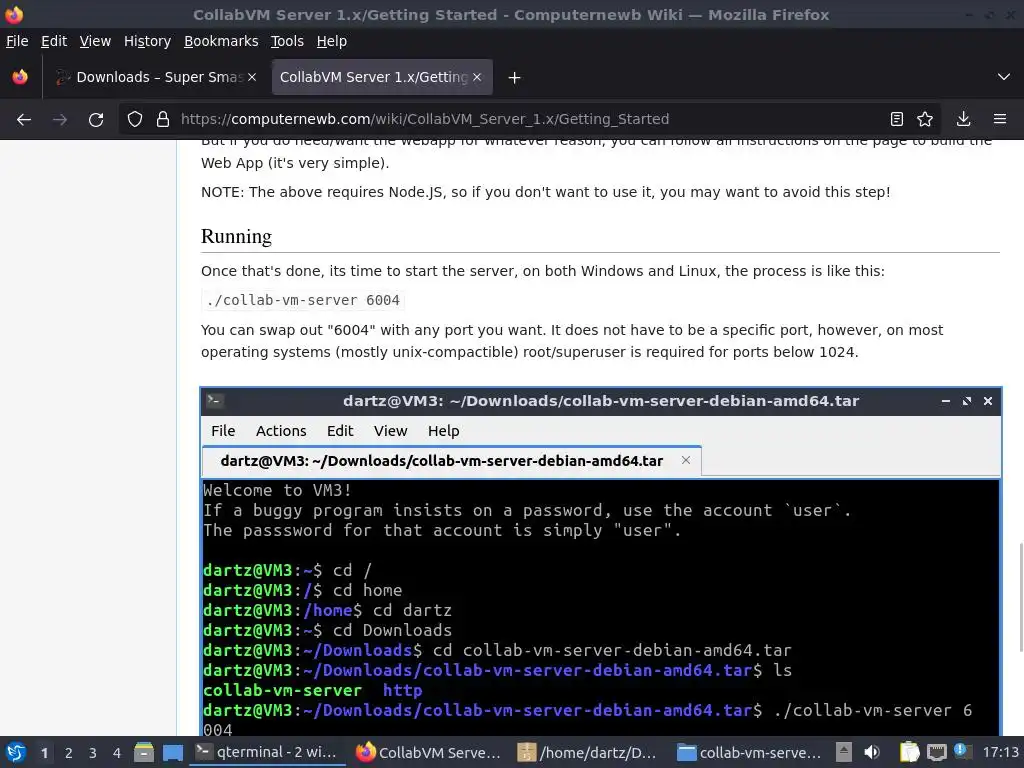Click the page vertical scrollbar thumb
Viewport: 1024px width, 768px height.
pyautogui.click(x=1021, y=597)
